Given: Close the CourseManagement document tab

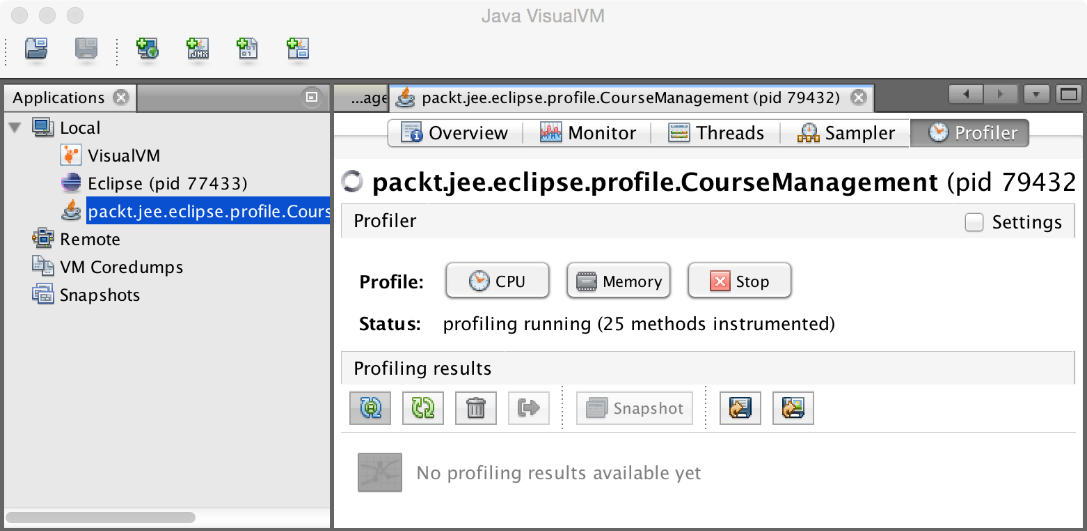Looking at the screenshot, I should (858, 98).
